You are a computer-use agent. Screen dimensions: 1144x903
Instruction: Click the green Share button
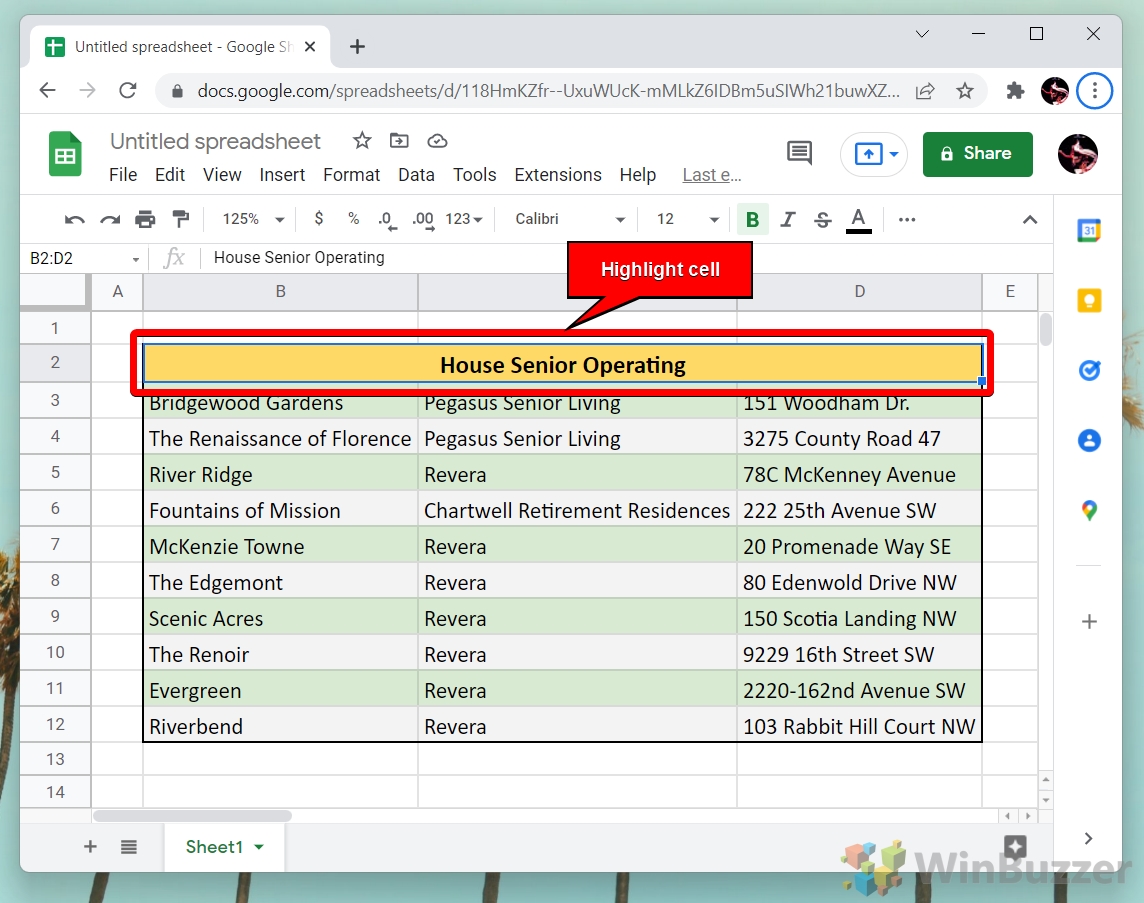click(978, 154)
